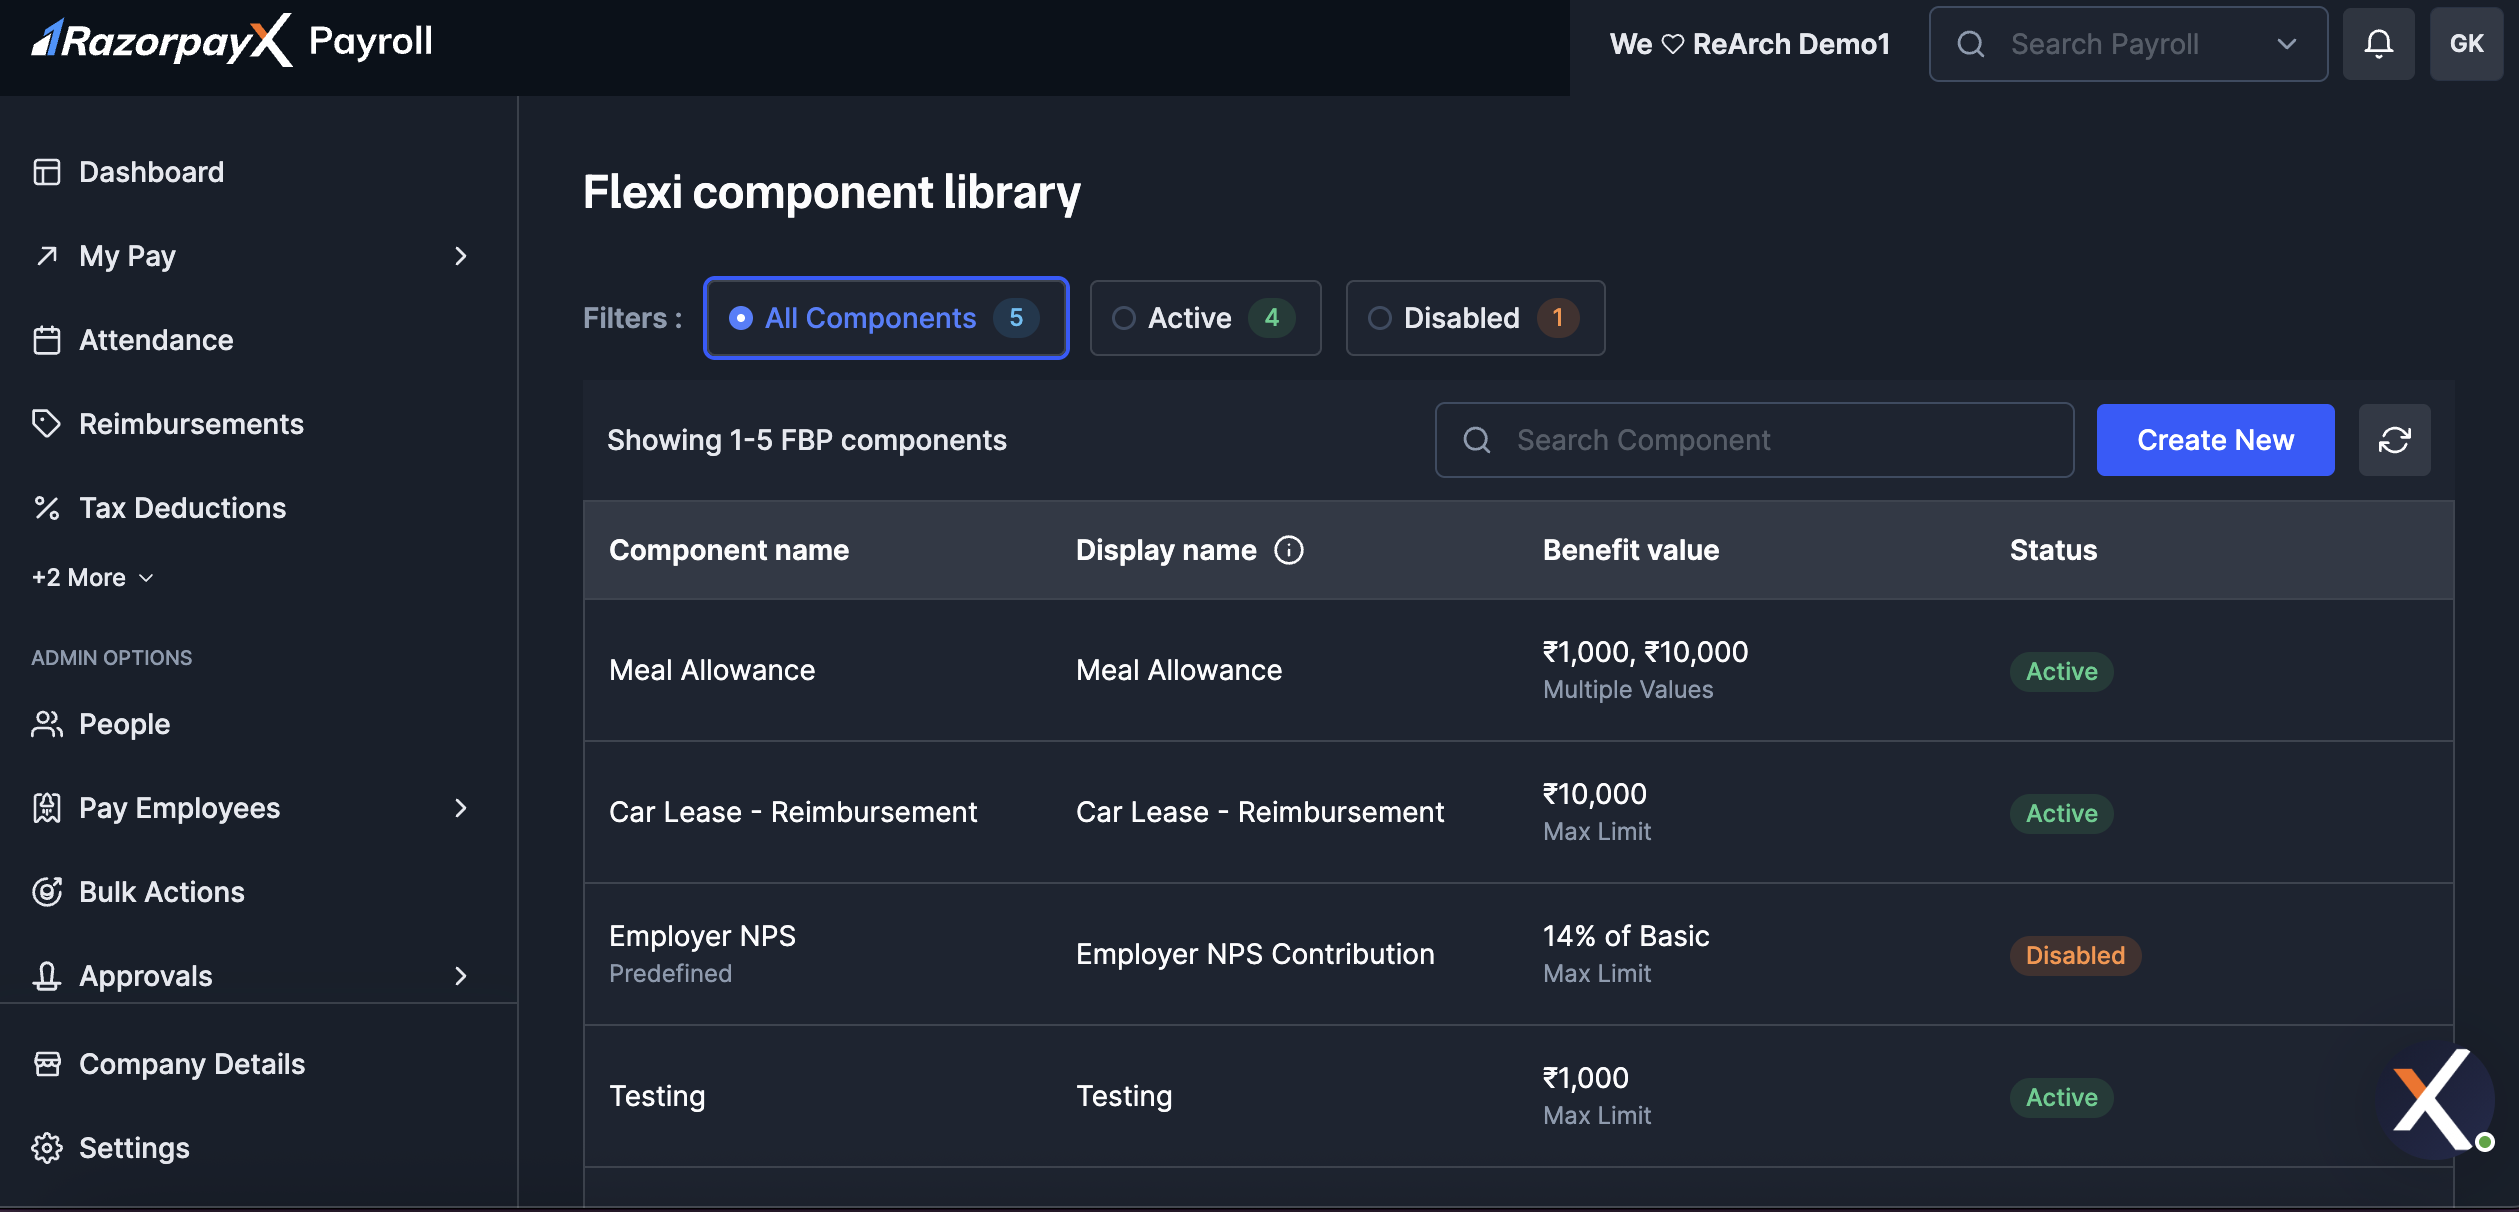Screen dimensions: 2519x1212
Task: Open Attendance page
Action: pyautogui.click(x=156, y=340)
